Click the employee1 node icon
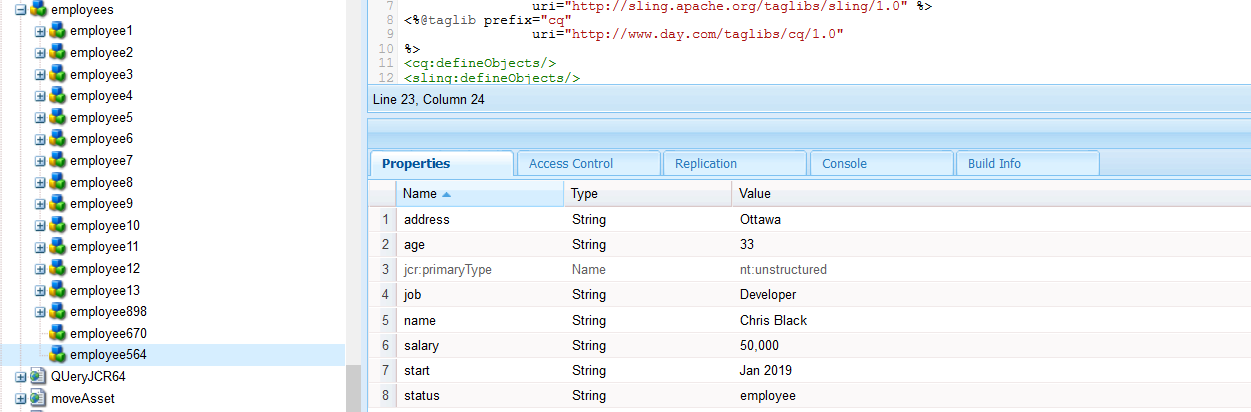Screen dimensions: 1251x412 point(57,31)
